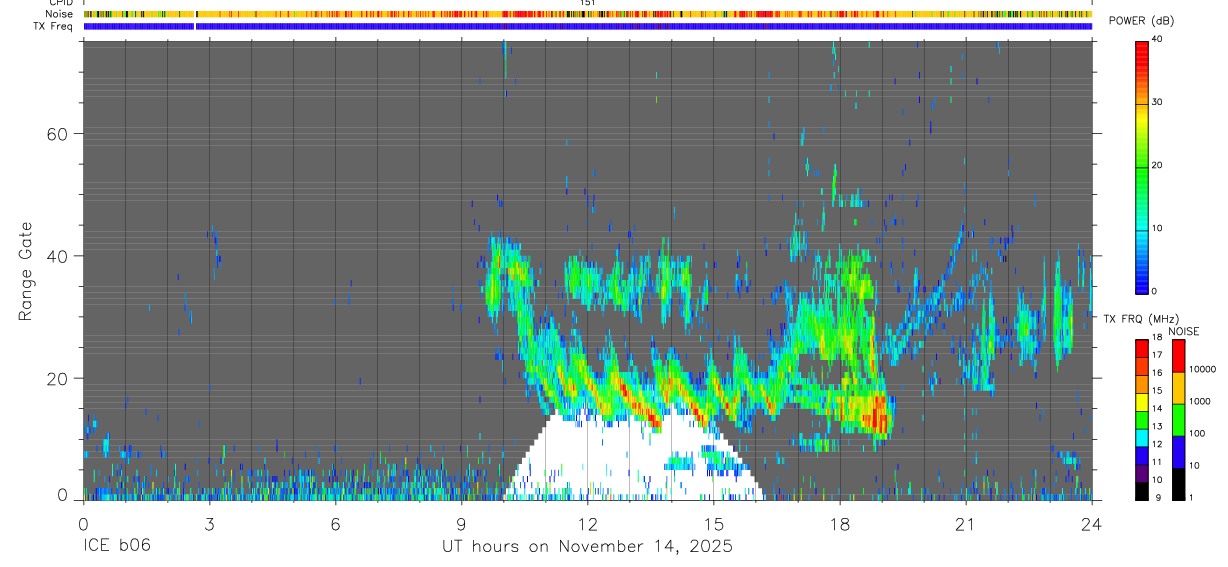Click the '18' hour tick on the time axis
The height and width of the screenshot is (567, 1228).
click(x=840, y=523)
